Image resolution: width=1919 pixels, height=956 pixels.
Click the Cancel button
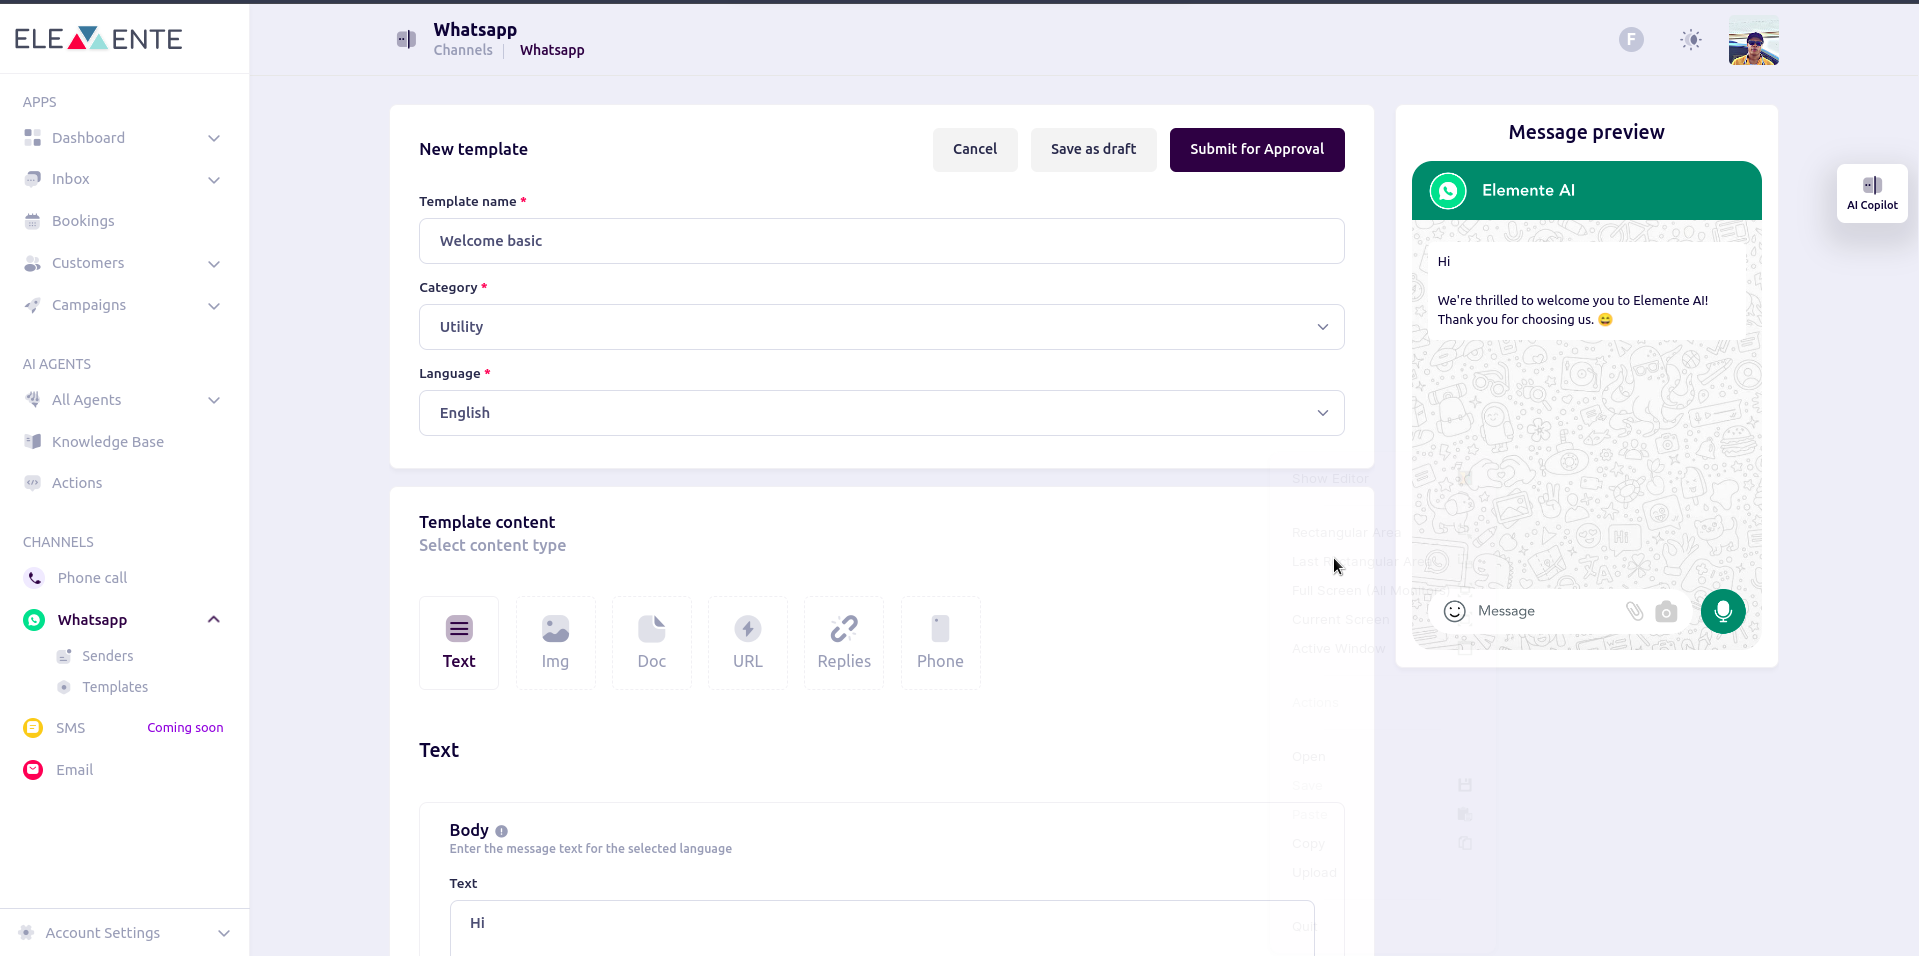pos(975,150)
